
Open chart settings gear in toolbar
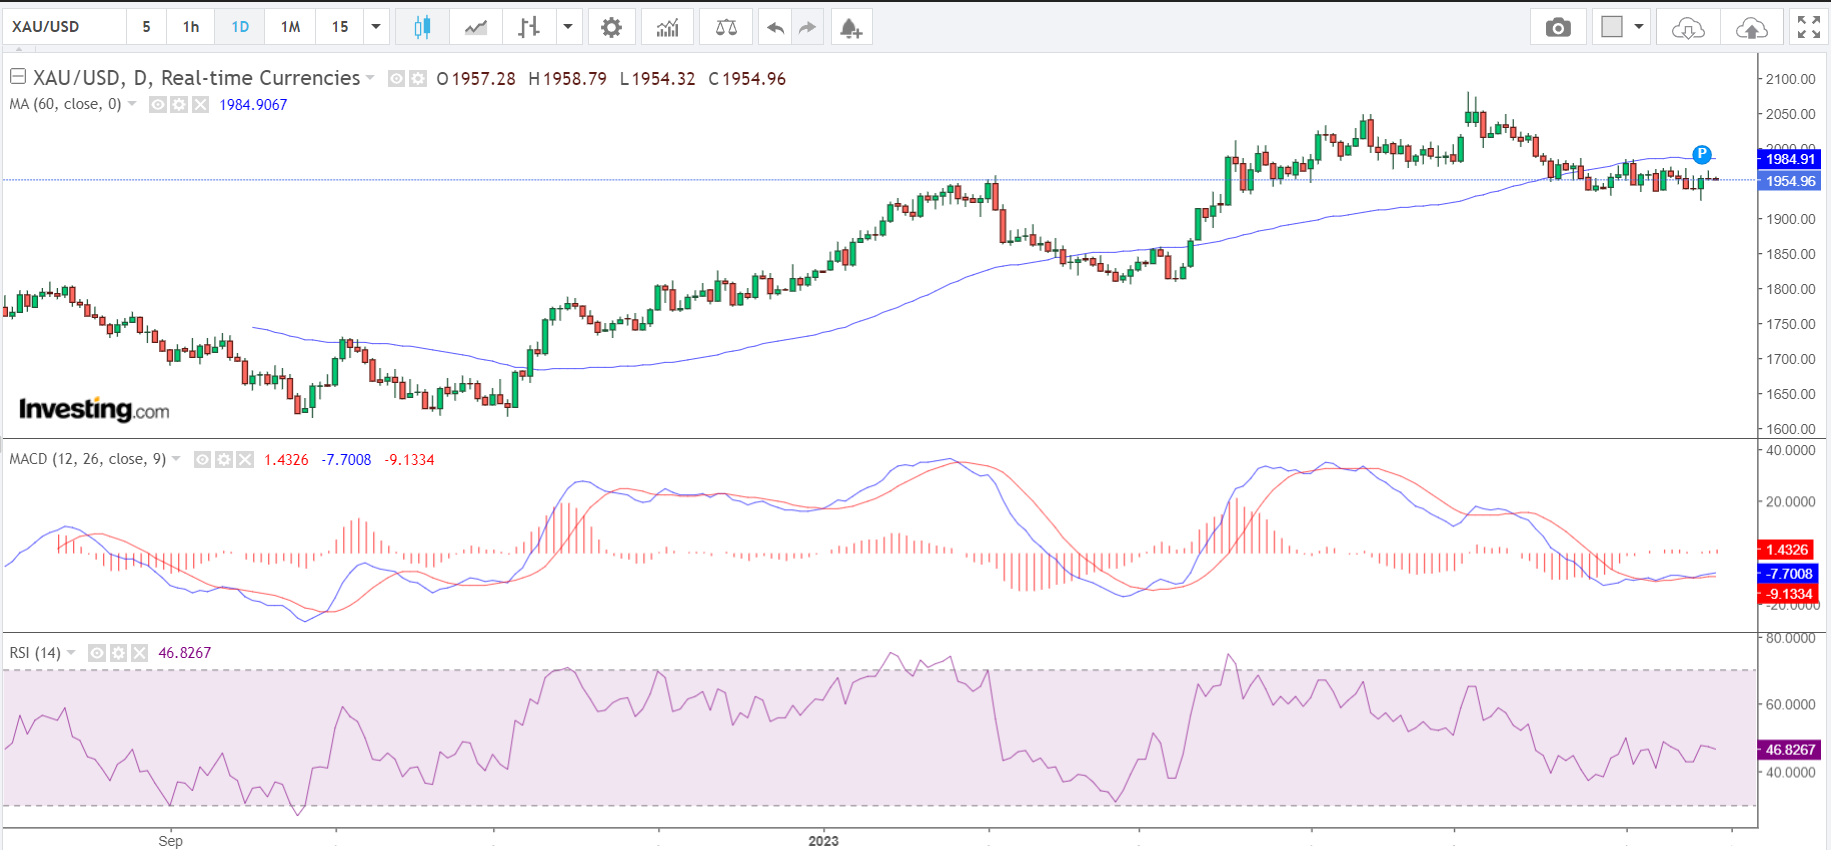coord(611,27)
